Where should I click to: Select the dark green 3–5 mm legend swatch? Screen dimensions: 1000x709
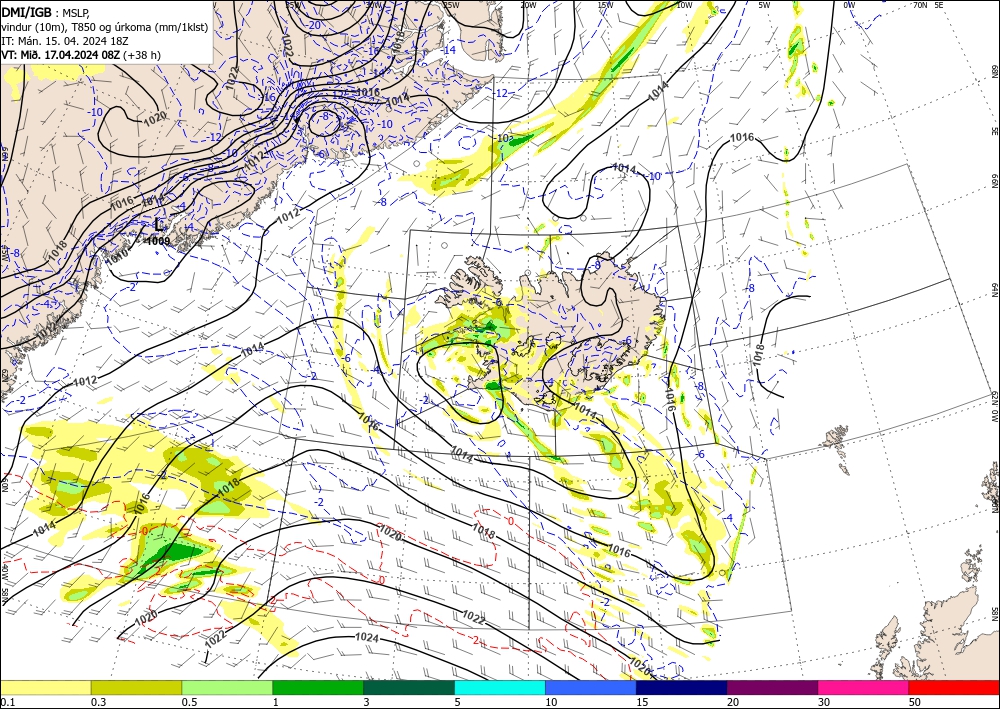click(x=409, y=687)
